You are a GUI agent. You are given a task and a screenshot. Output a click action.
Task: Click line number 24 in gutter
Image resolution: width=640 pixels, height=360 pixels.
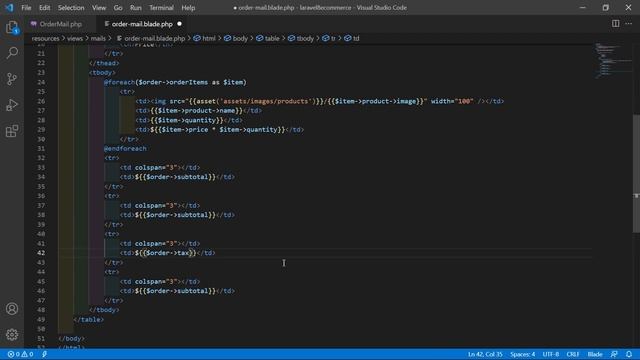click(41, 82)
